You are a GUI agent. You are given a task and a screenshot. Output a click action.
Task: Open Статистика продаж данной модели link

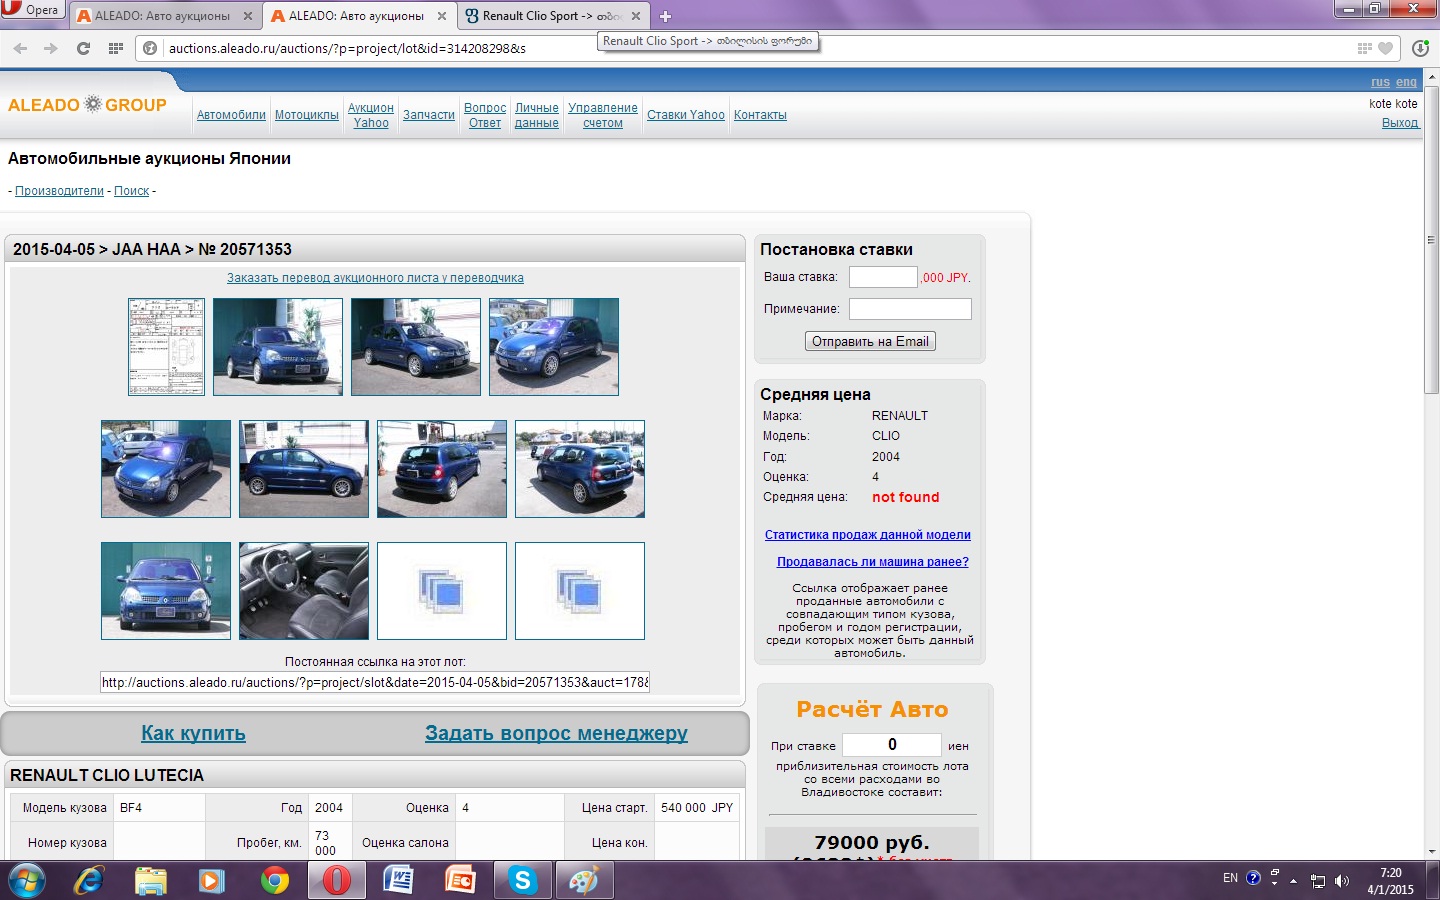(x=867, y=535)
